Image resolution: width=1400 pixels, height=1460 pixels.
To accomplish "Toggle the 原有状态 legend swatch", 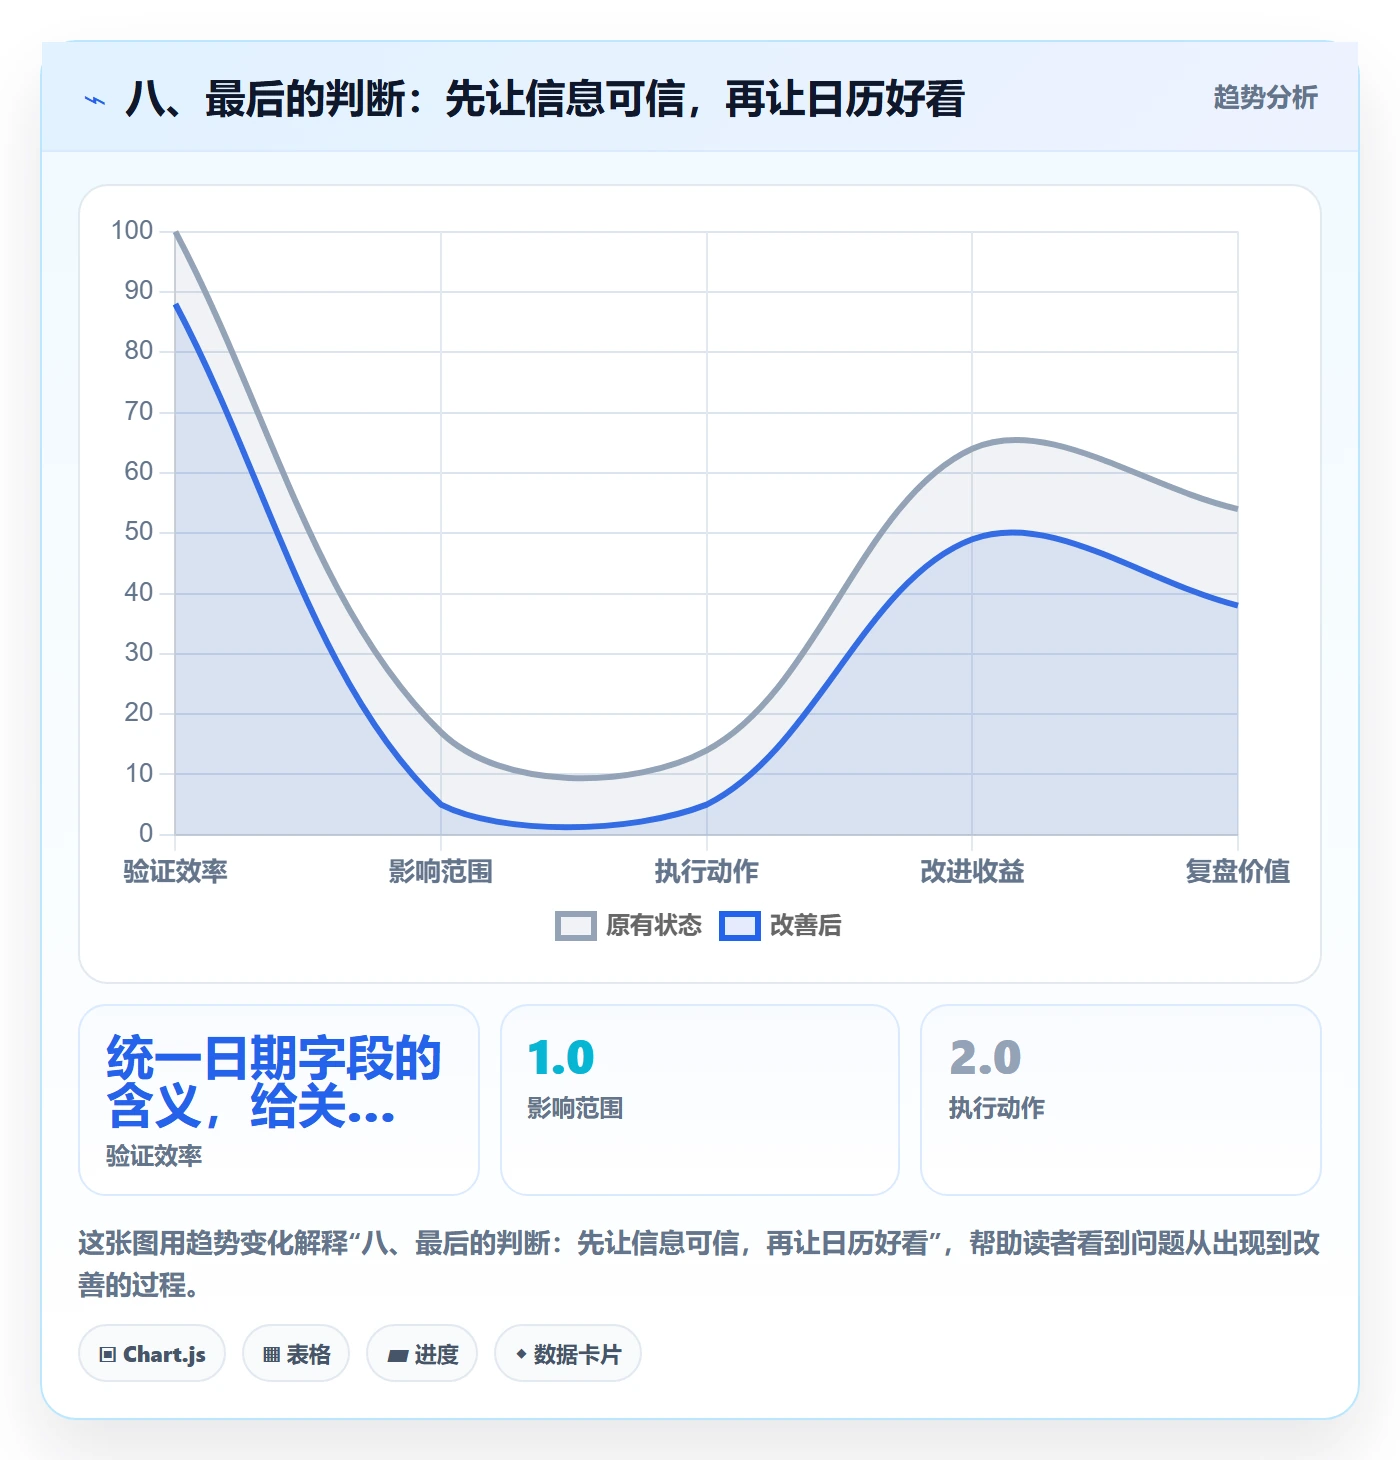I will [575, 926].
